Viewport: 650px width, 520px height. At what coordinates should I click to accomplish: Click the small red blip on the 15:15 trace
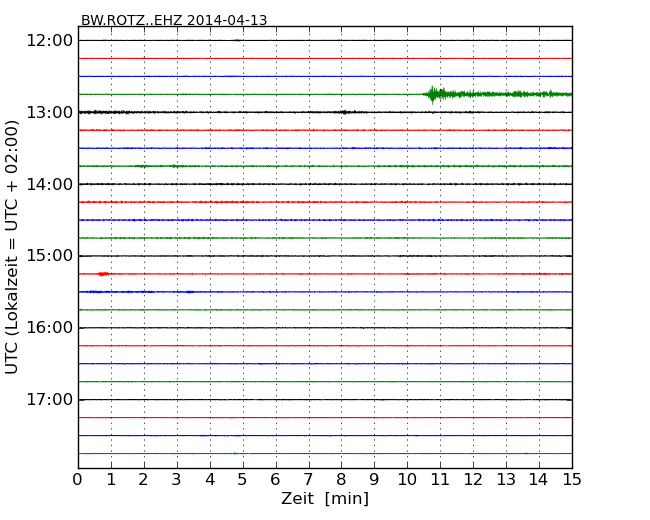coord(102,274)
